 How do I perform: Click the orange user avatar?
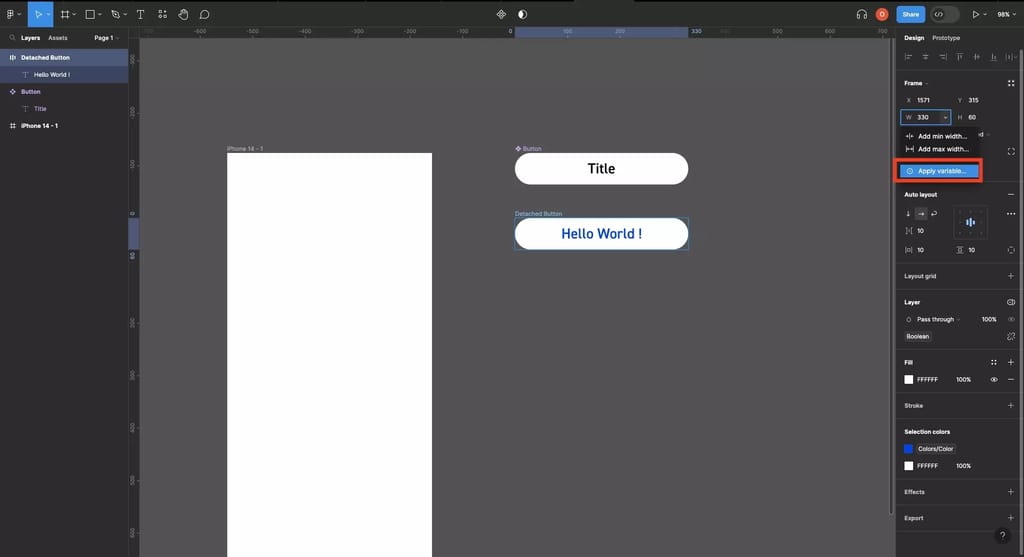[x=882, y=14]
